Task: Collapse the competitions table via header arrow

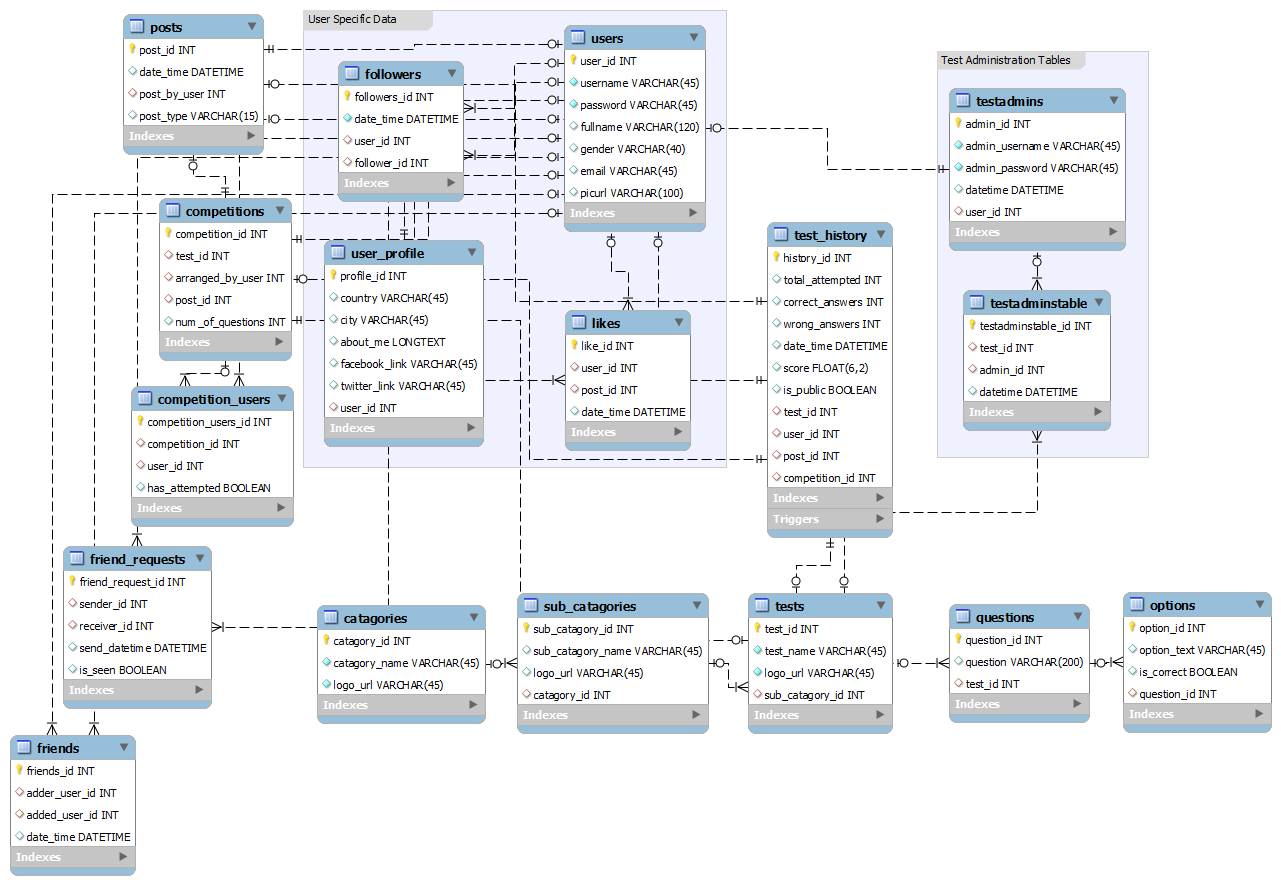Action: [x=278, y=211]
